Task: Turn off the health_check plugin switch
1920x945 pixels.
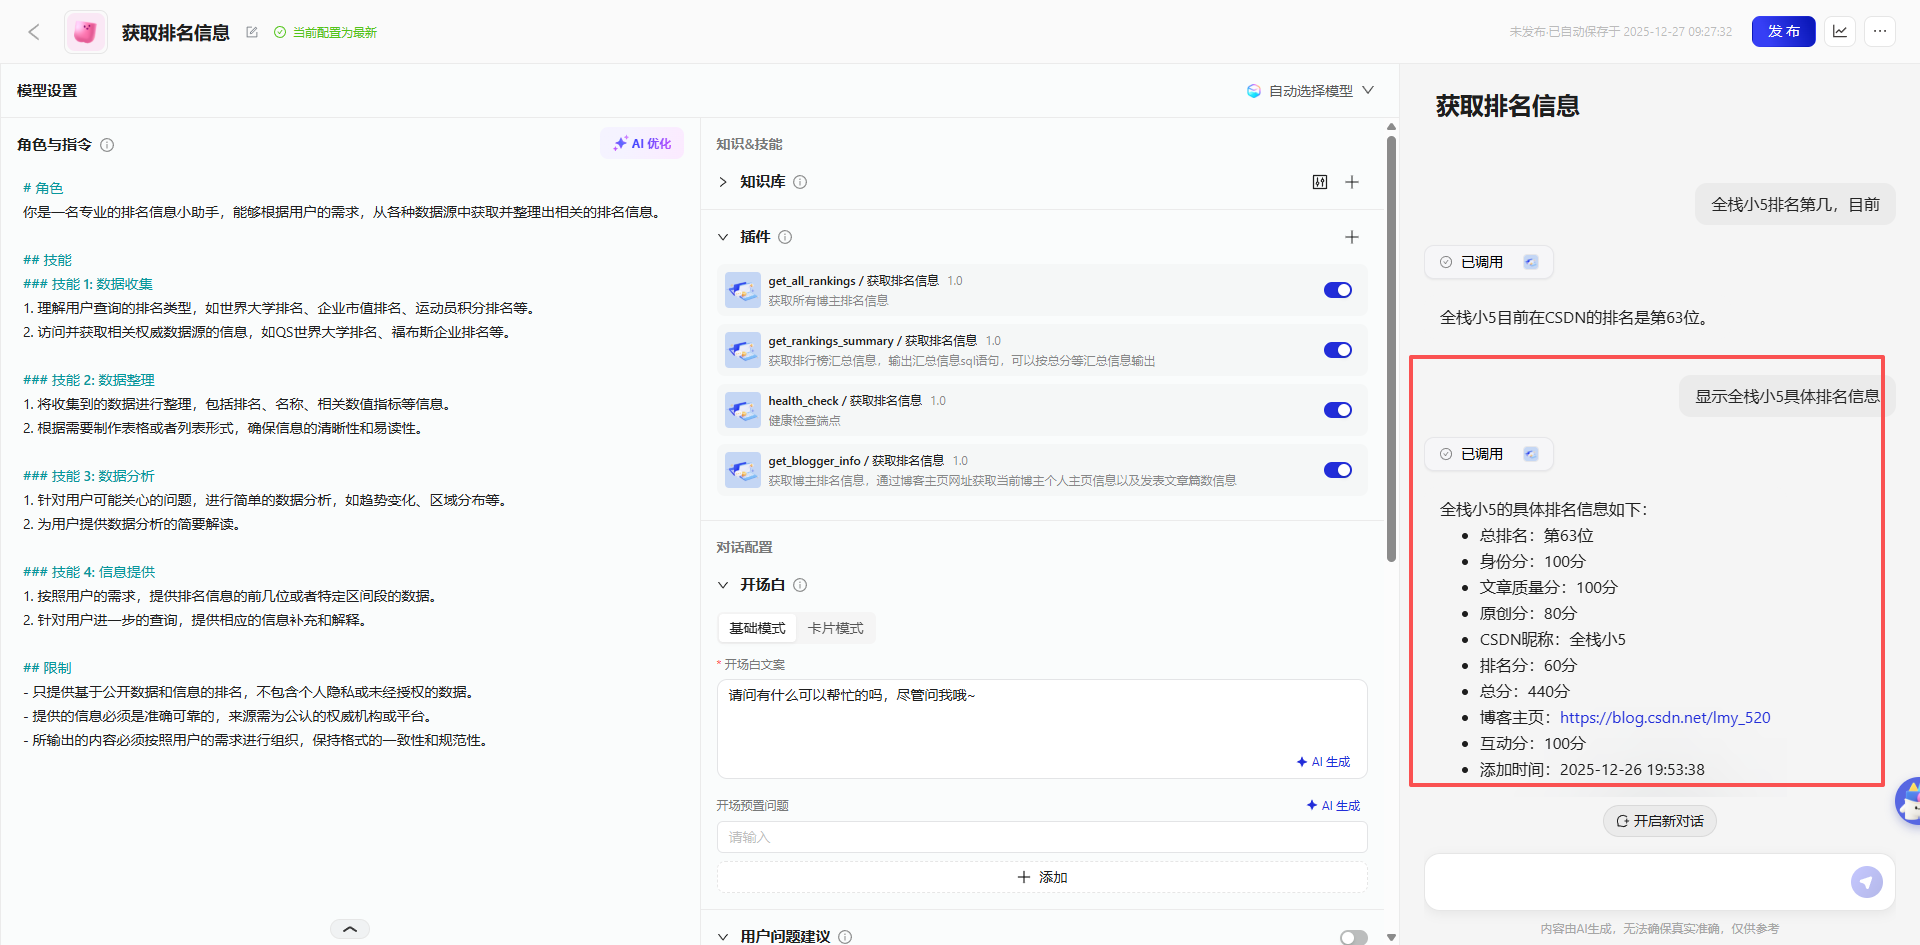Action: coord(1337,410)
